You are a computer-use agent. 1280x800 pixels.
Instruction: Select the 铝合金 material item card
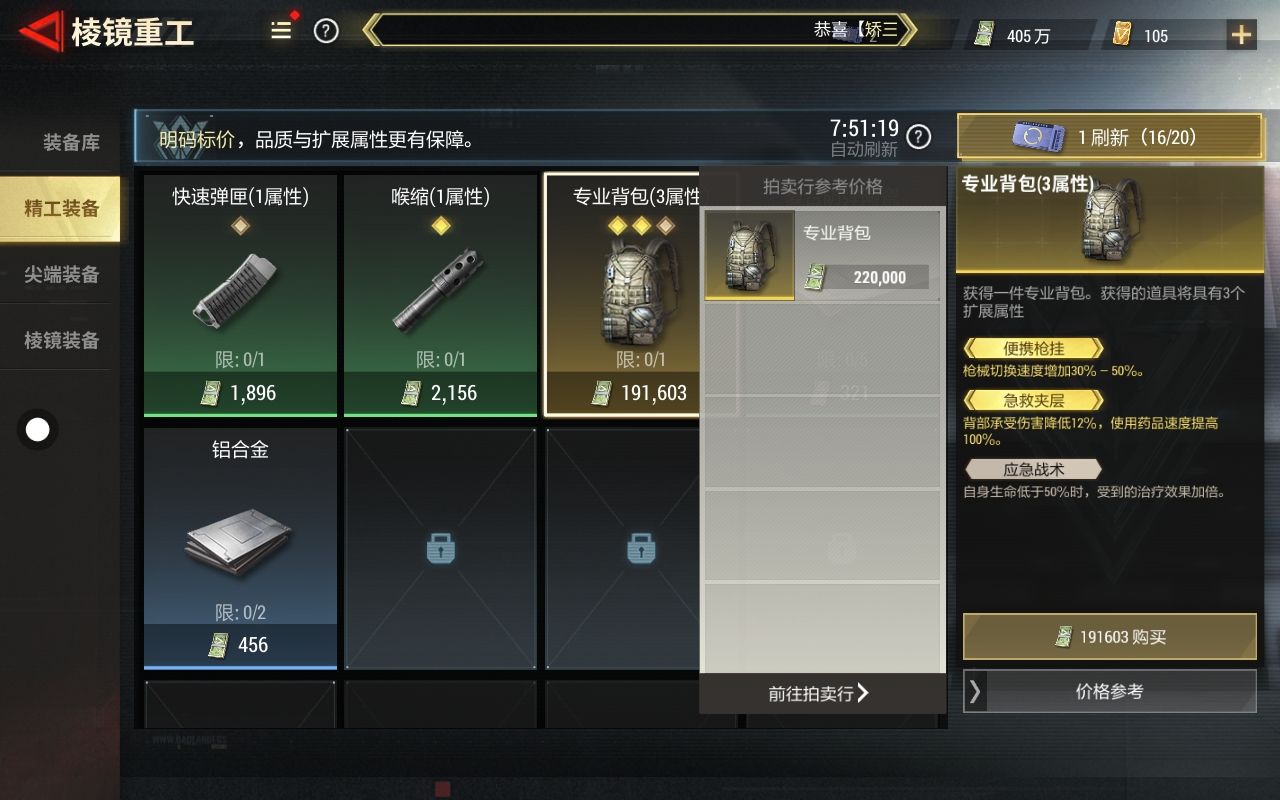point(240,548)
